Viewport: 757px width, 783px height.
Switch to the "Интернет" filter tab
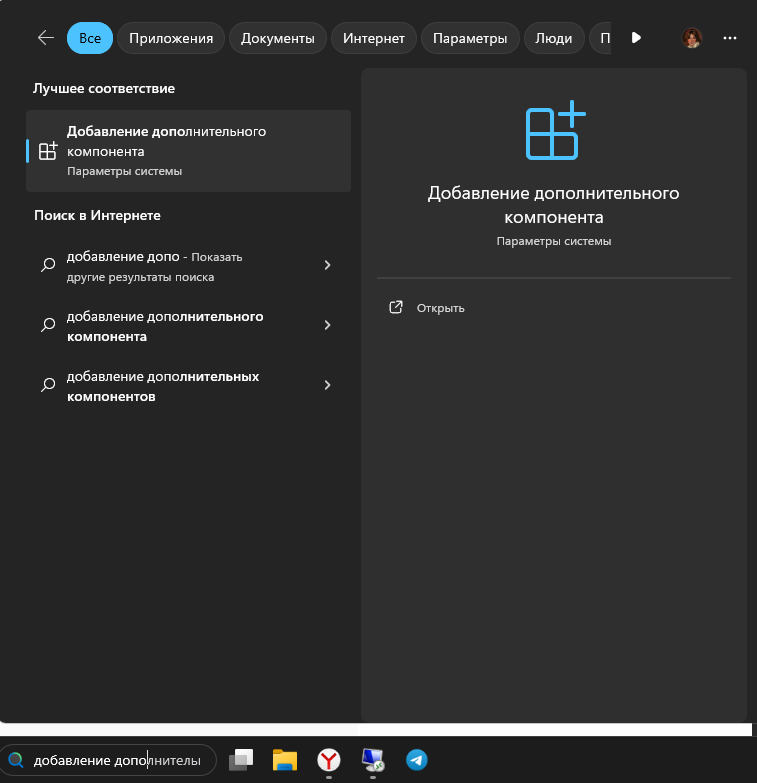tap(374, 38)
